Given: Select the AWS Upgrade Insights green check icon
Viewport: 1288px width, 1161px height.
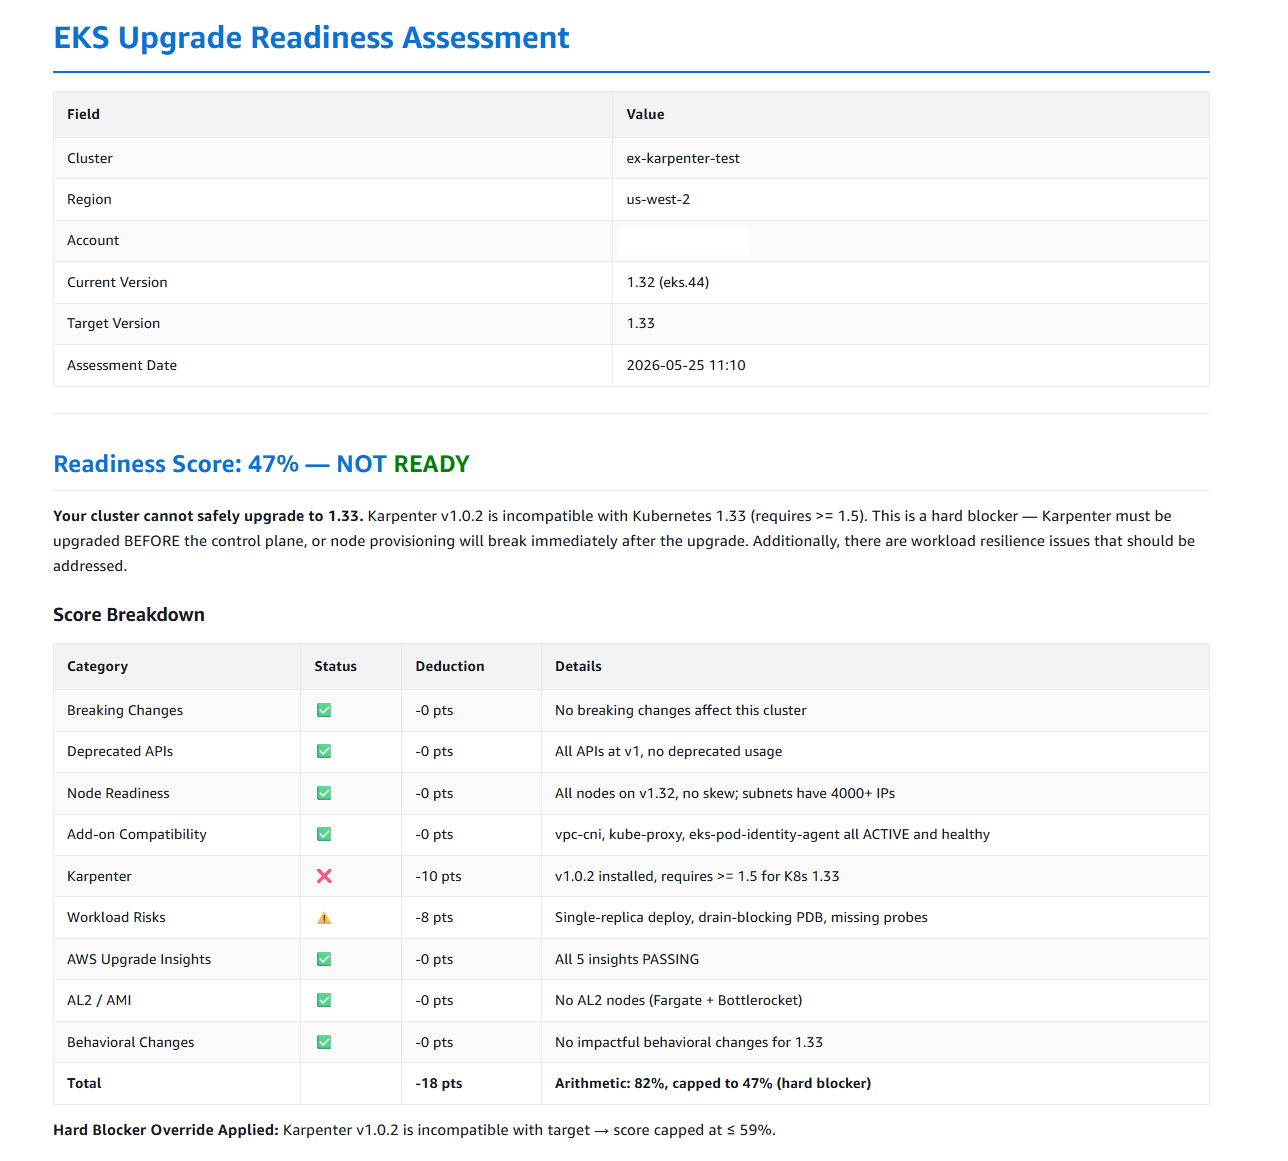Looking at the screenshot, I should click(324, 959).
